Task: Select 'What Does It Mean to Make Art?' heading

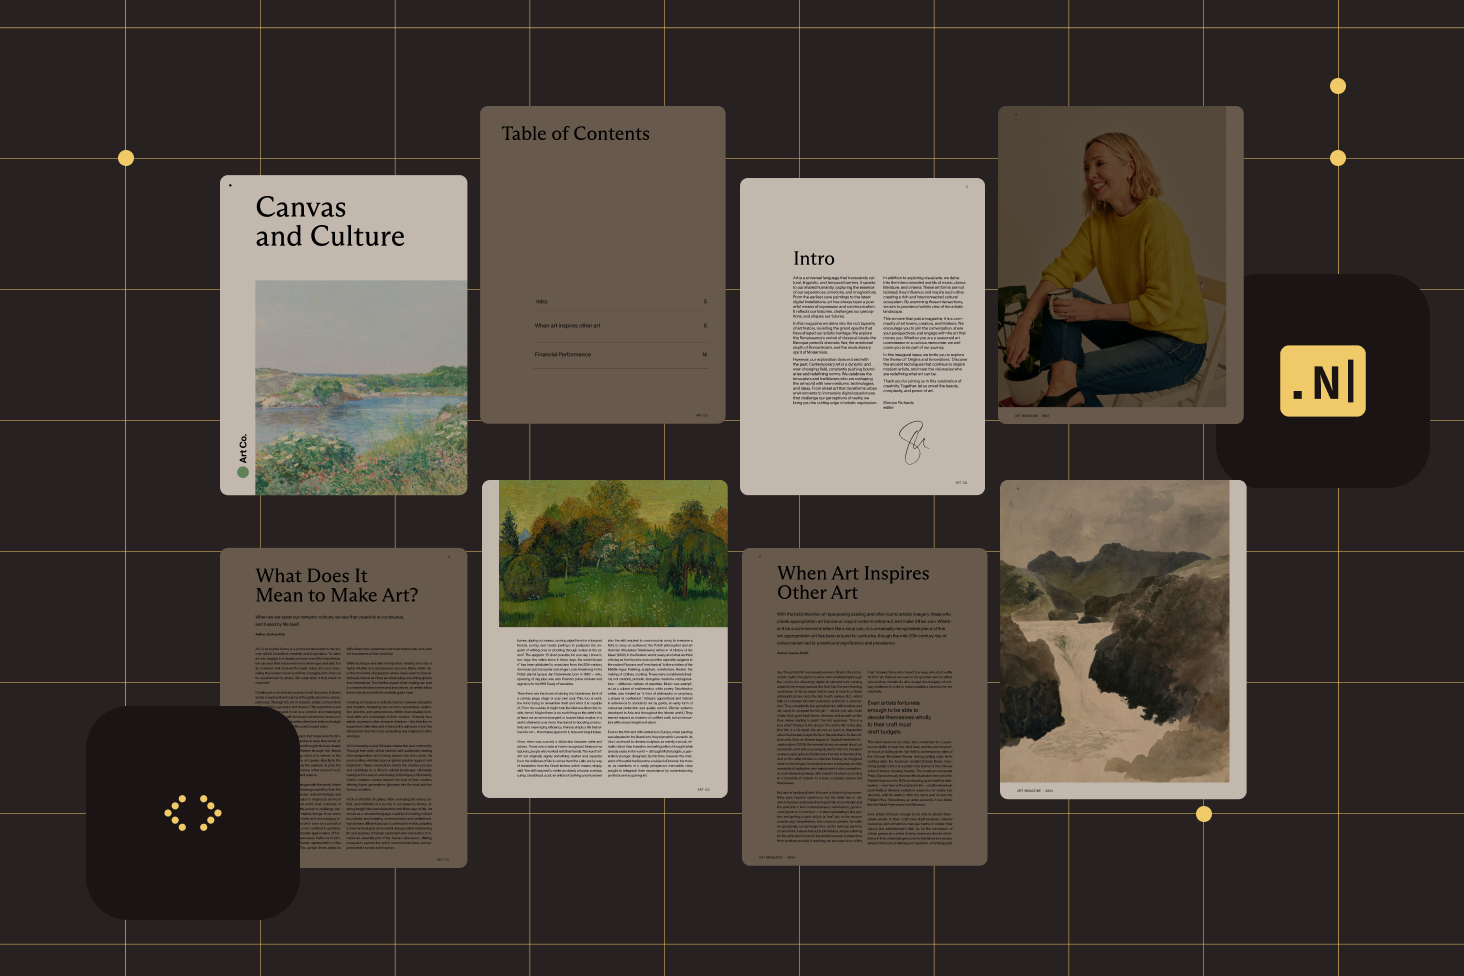Action: tap(336, 585)
